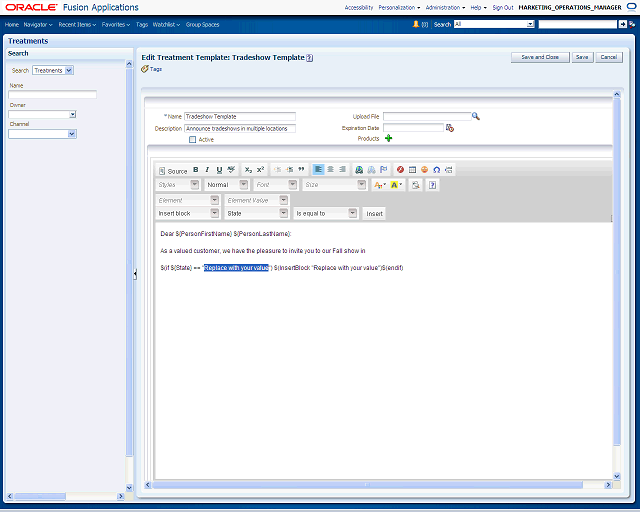
Task: Open text color picker
Action: click(380, 185)
